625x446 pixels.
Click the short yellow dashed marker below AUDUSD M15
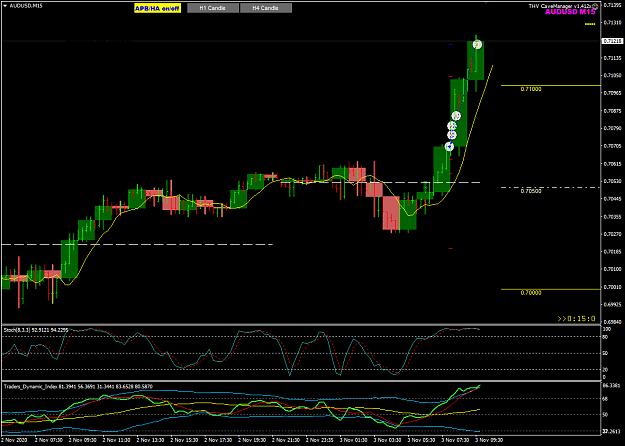[590, 24]
